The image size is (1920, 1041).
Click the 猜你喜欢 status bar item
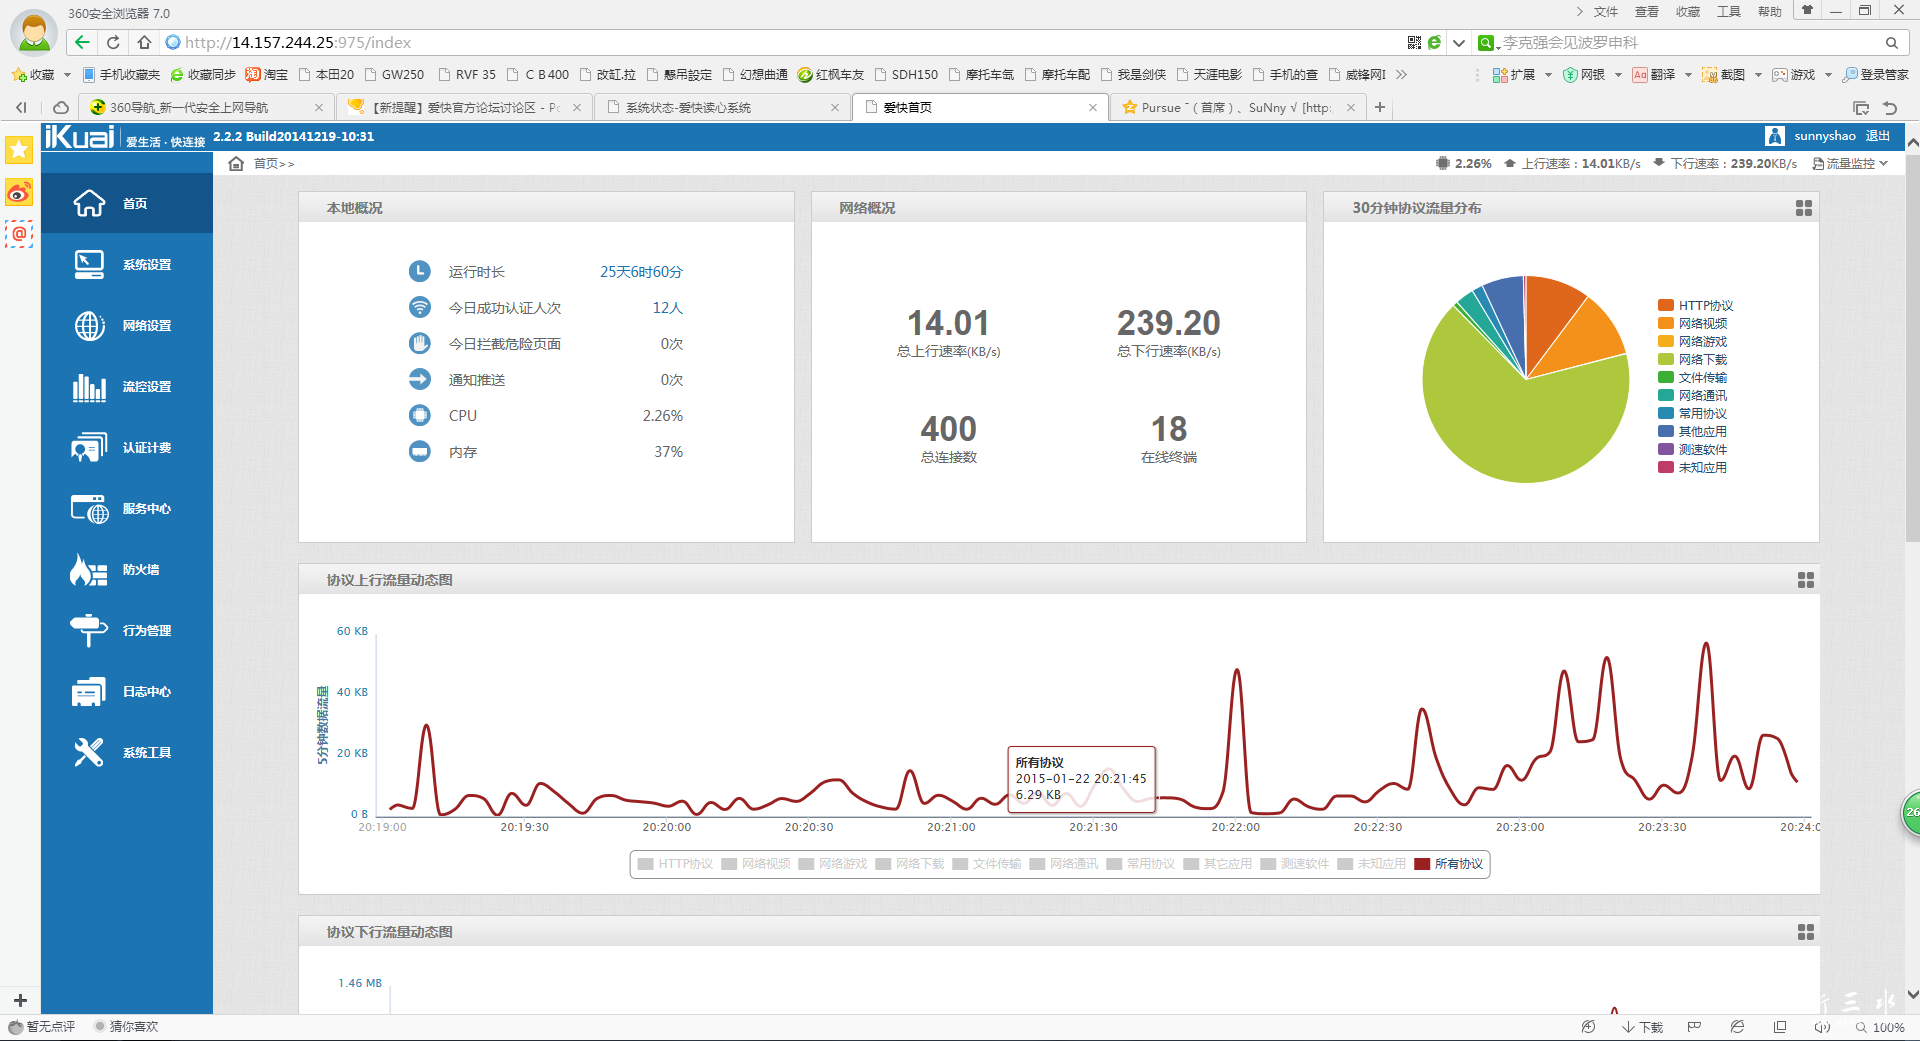pos(126,1027)
